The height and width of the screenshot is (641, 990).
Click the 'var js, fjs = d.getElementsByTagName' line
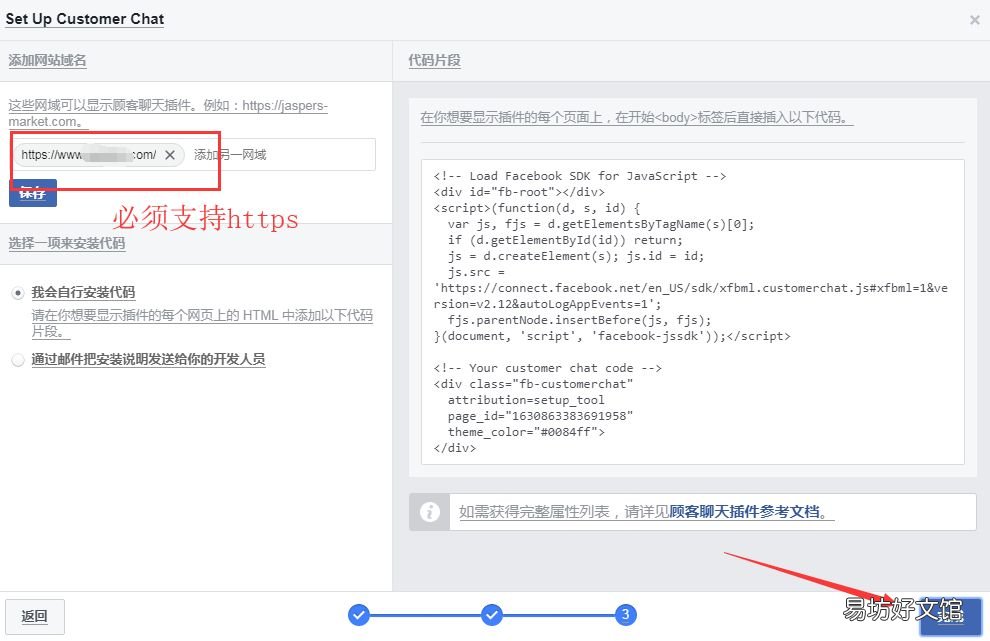pos(600,224)
